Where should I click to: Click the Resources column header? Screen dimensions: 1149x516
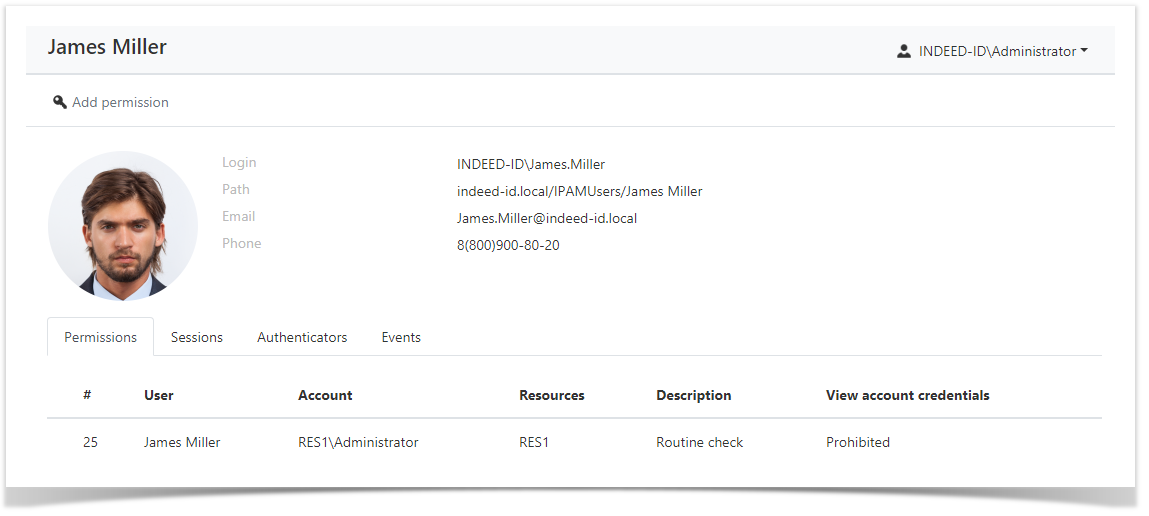point(551,395)
